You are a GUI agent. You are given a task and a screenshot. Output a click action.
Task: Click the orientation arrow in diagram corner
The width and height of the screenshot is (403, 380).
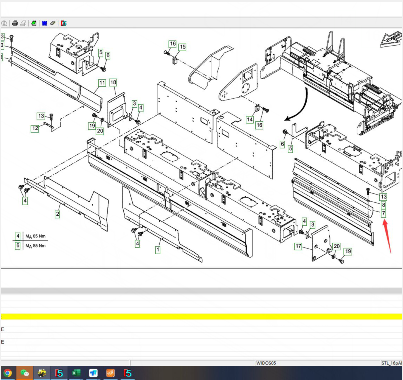point(391,39)
